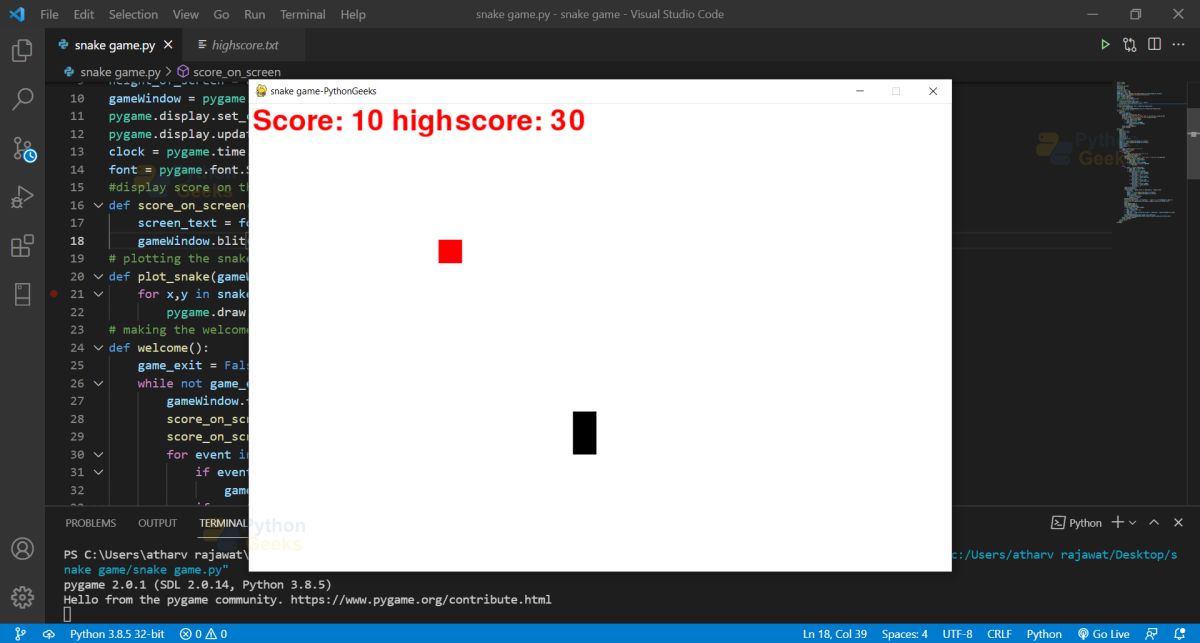The image size is (1200, 643).
Task: Open the Run and Debug view
Action: tap(22, 197)
